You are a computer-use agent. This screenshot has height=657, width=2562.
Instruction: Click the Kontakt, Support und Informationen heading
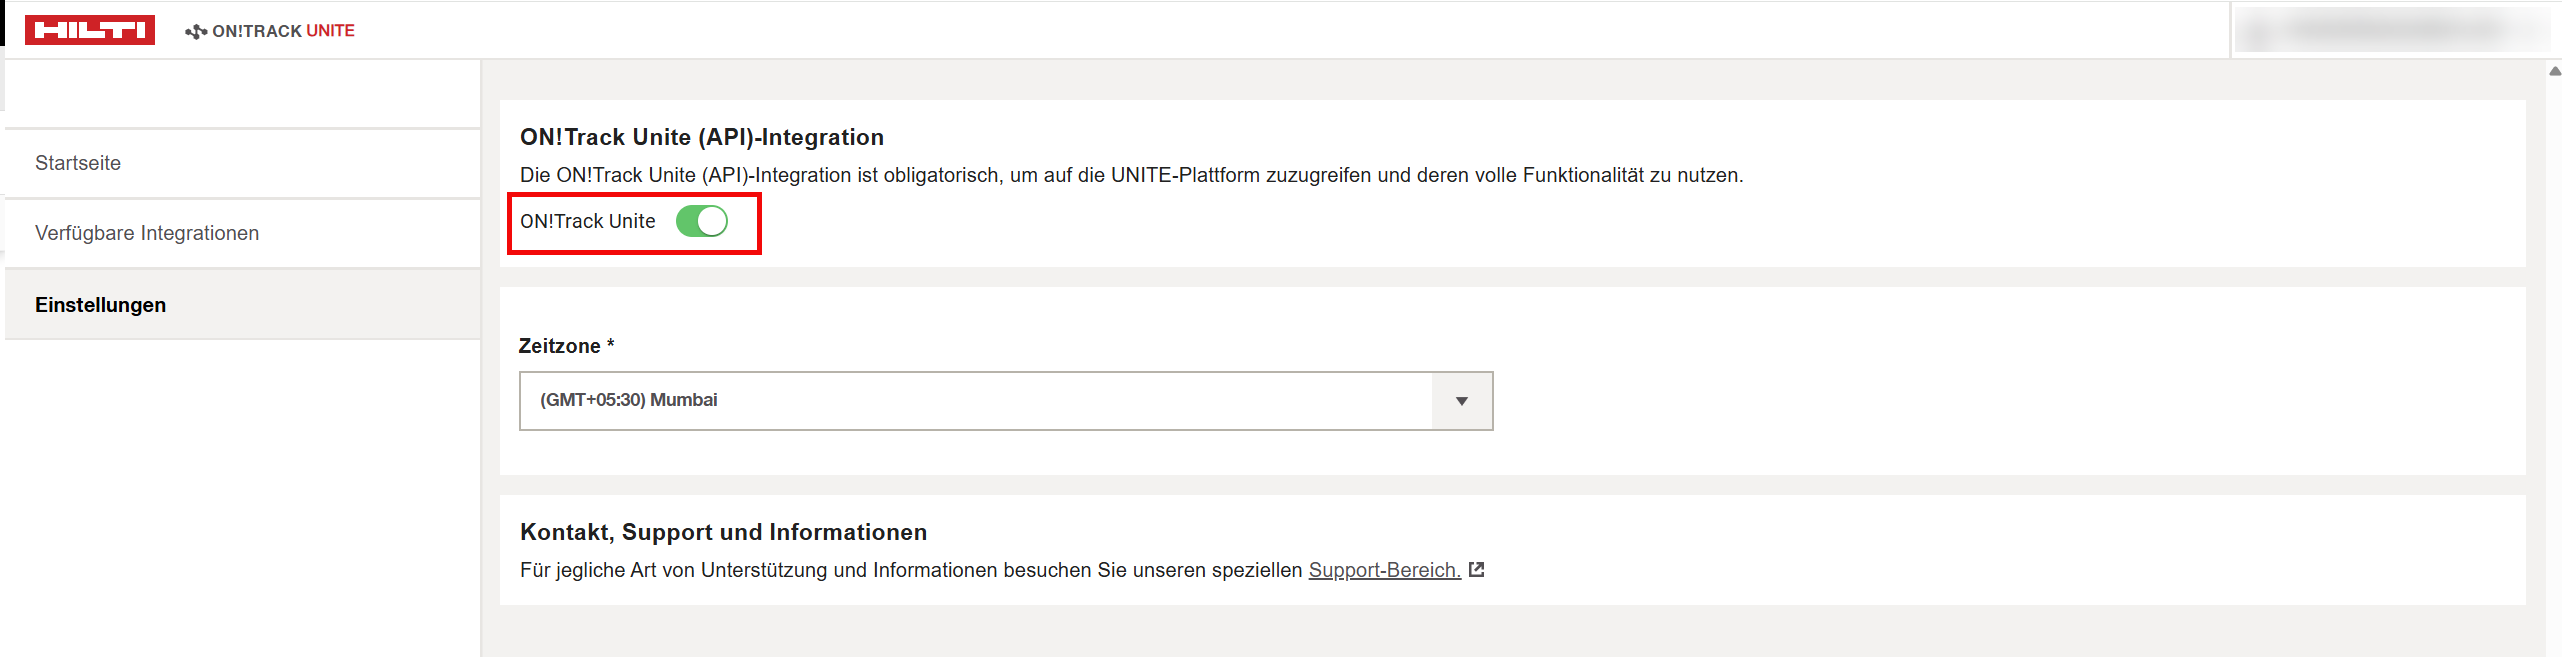pos(723,532)
